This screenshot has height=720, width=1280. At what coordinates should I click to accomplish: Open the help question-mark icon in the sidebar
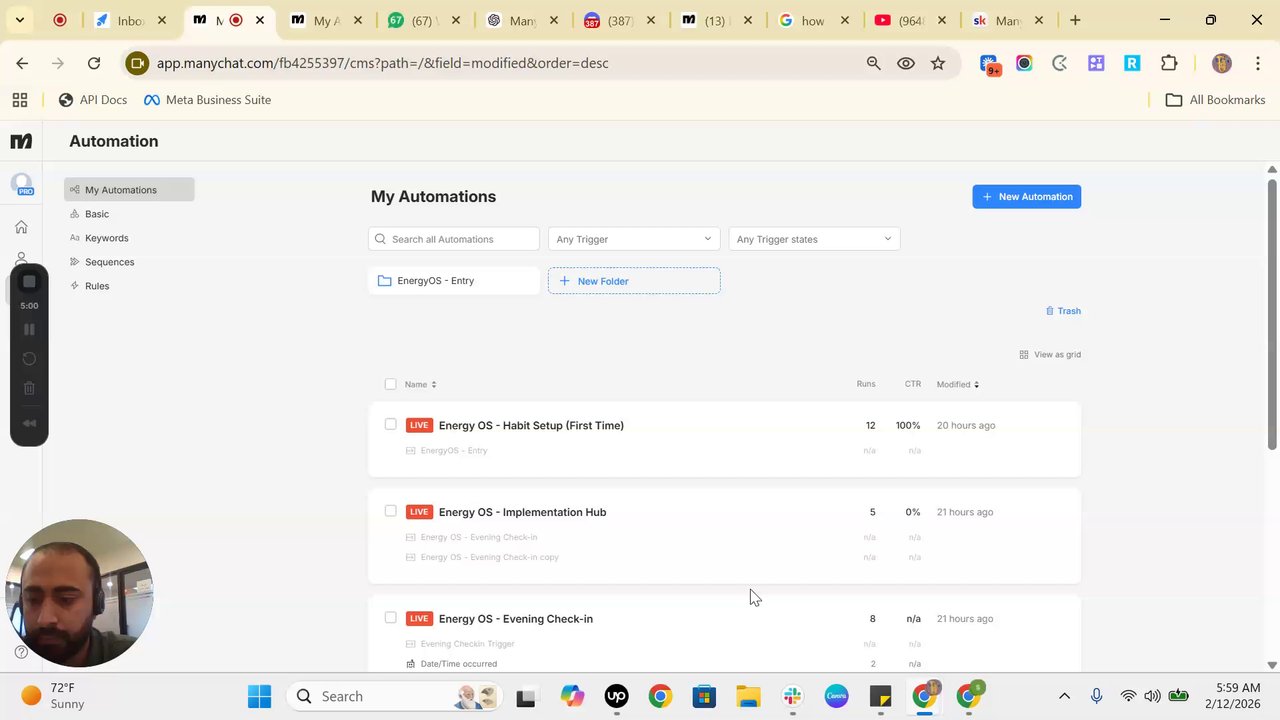point(21,653)
